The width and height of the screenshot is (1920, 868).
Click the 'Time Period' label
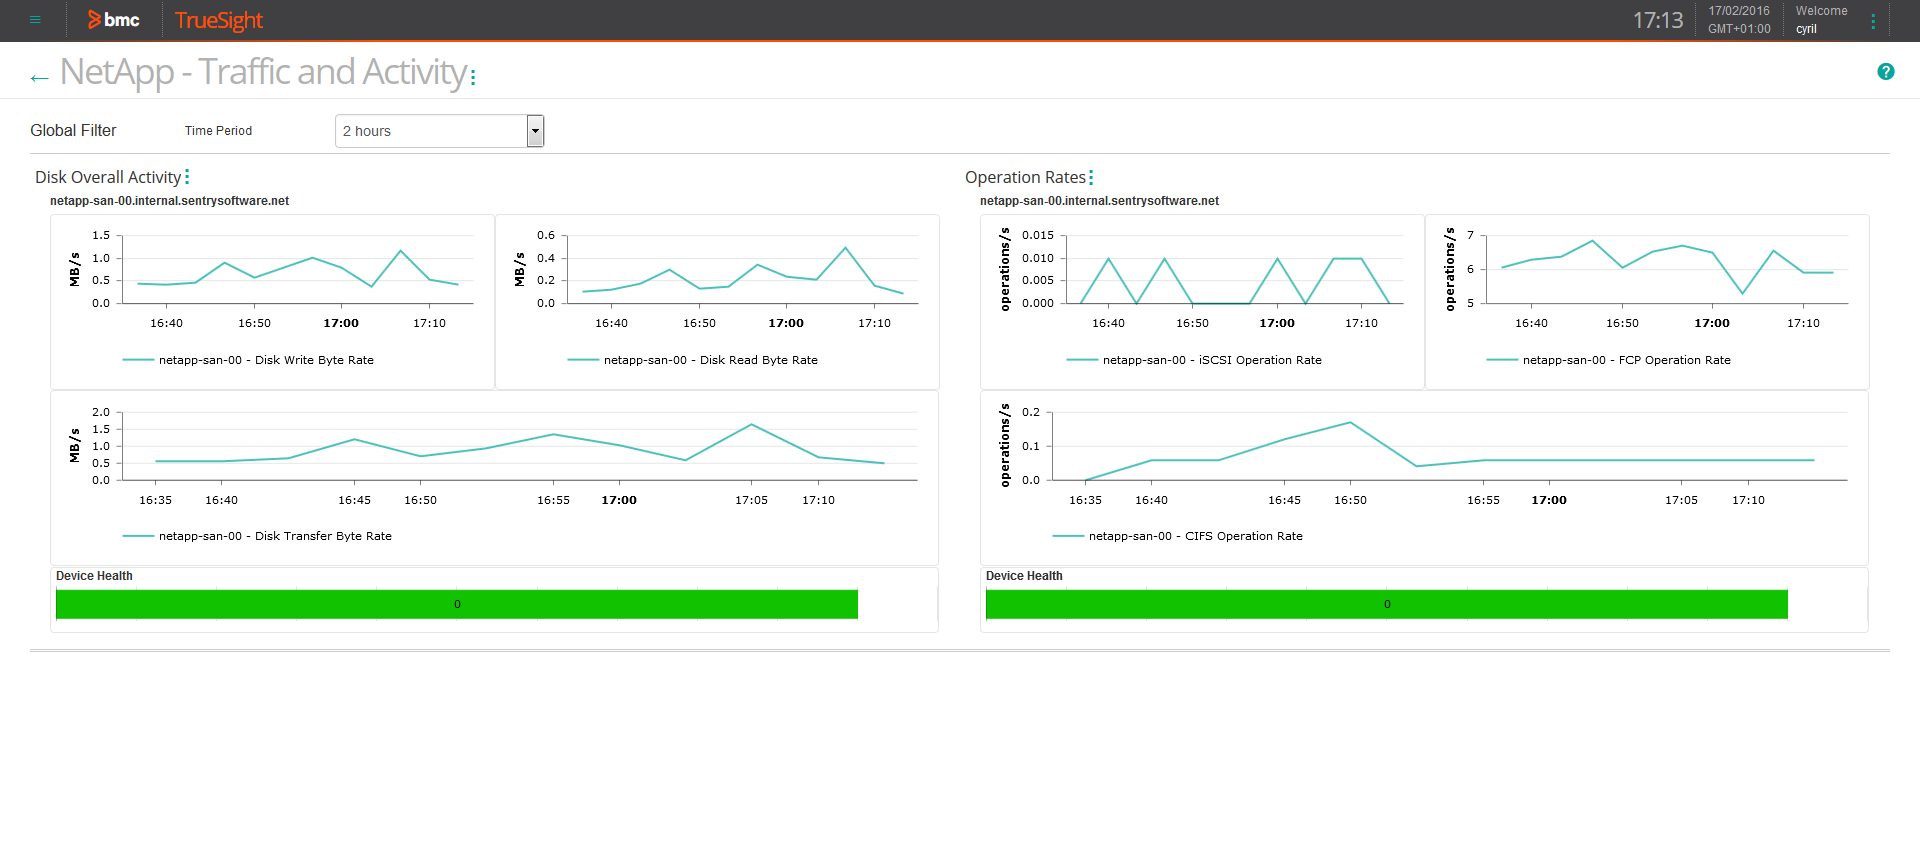tap(218, 131)
